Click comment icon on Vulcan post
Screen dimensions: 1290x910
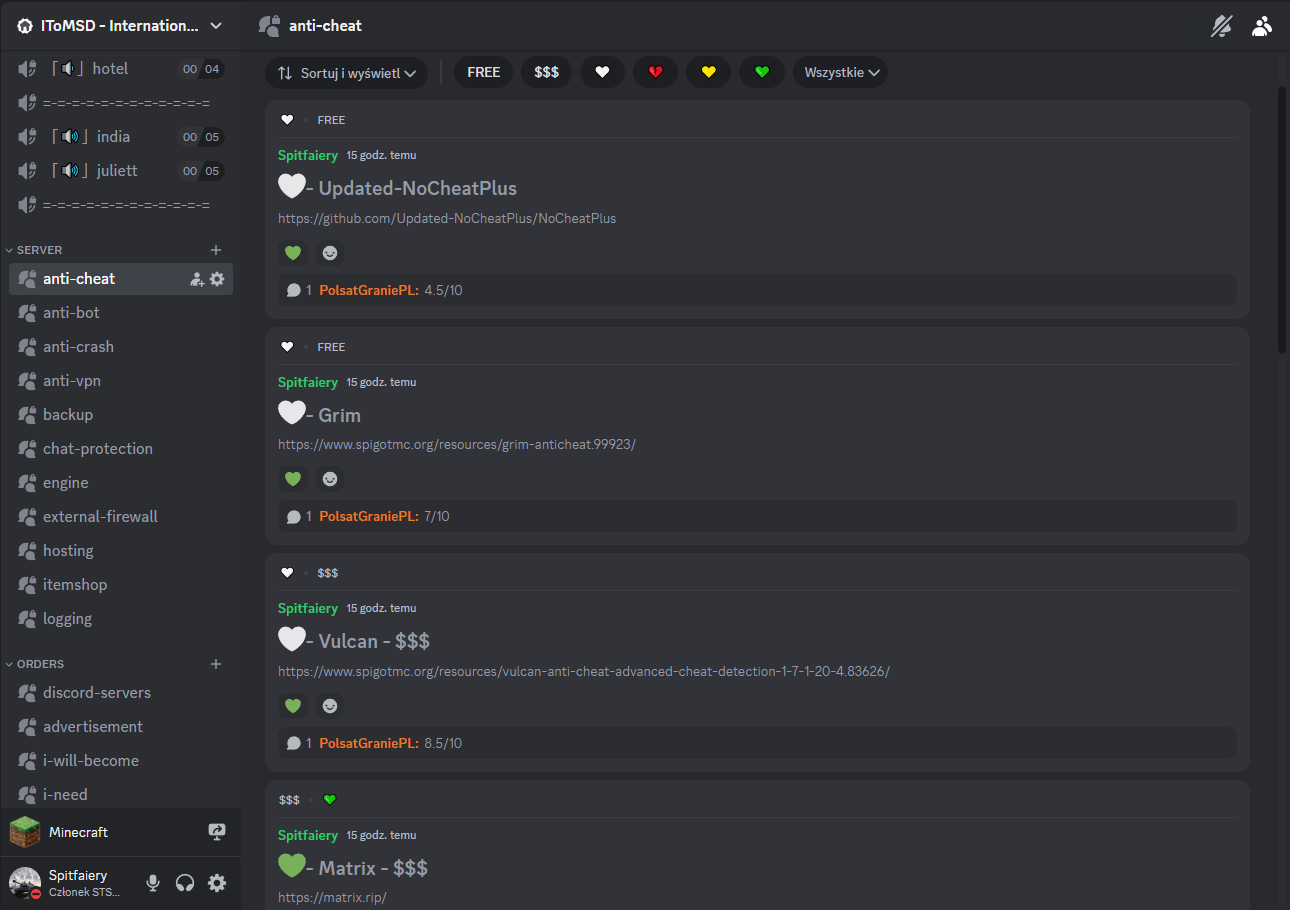point(294,743)
